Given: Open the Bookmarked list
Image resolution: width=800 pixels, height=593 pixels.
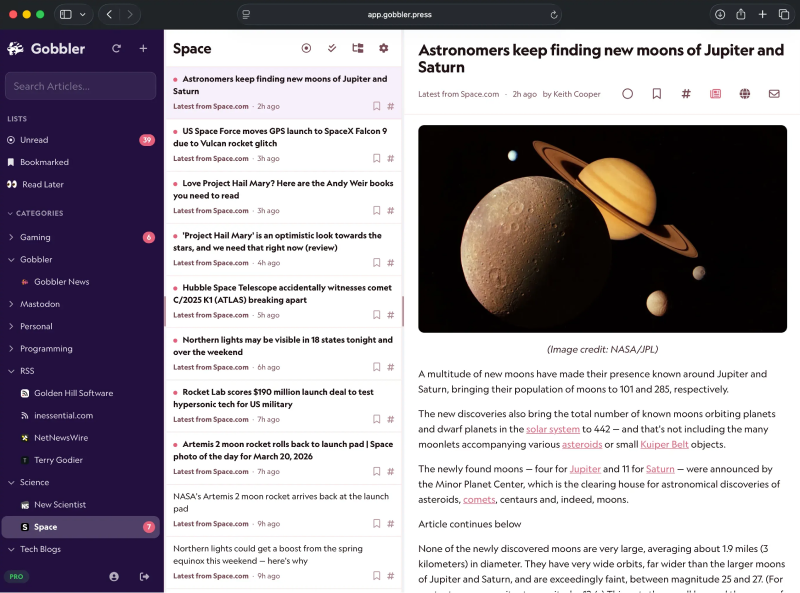Looking at the screenshot, I should (x=81, y=162).
